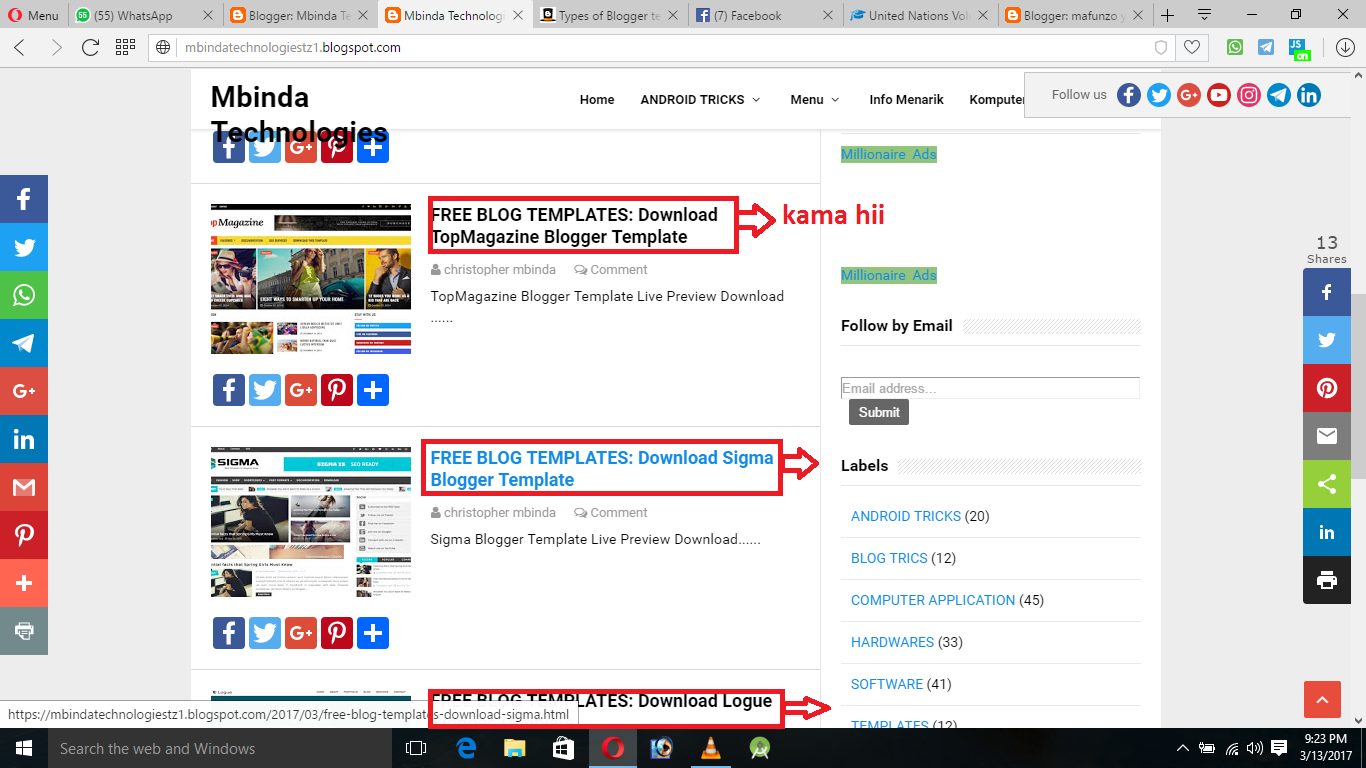Switch to United Nations Vol browser tab
Viewport: 1366px width, 768px height.
coord(920,15)
